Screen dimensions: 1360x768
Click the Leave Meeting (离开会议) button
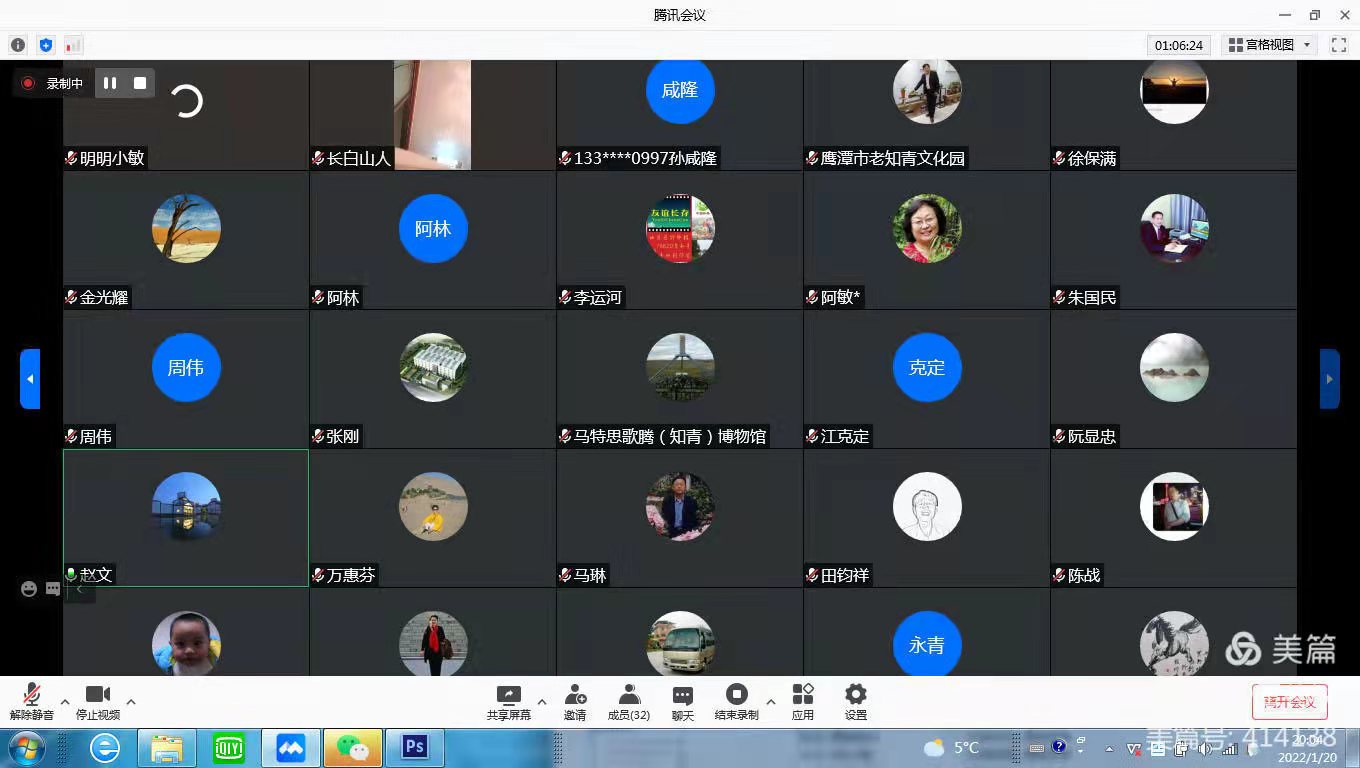(x=1289, y=702)
